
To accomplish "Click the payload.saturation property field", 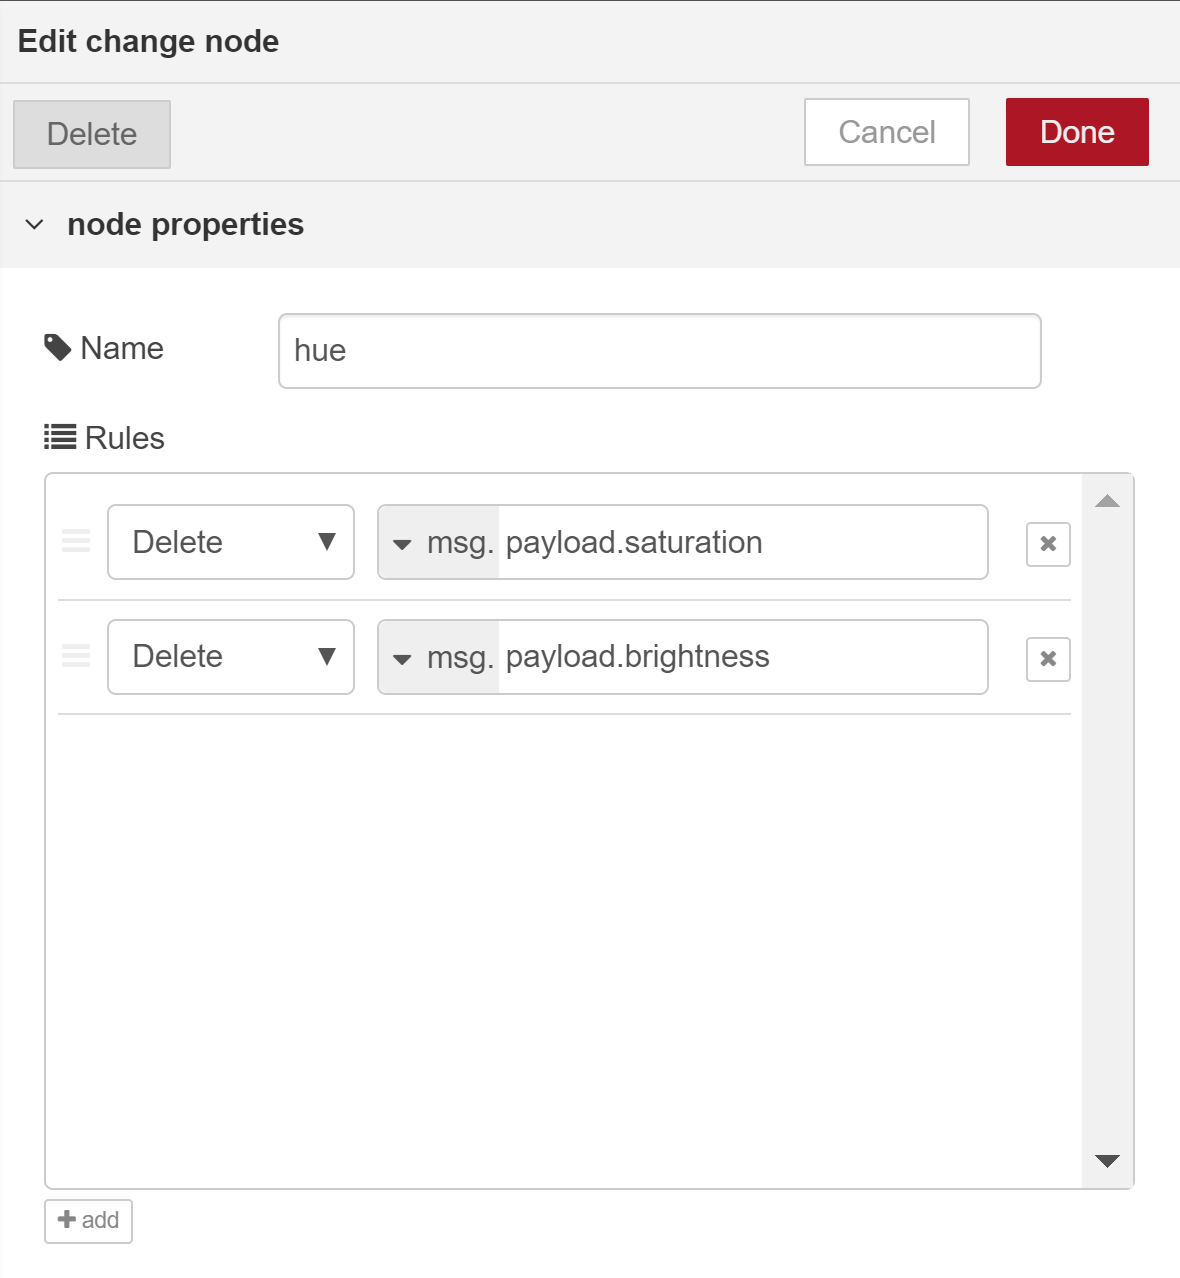I will 743,542.
